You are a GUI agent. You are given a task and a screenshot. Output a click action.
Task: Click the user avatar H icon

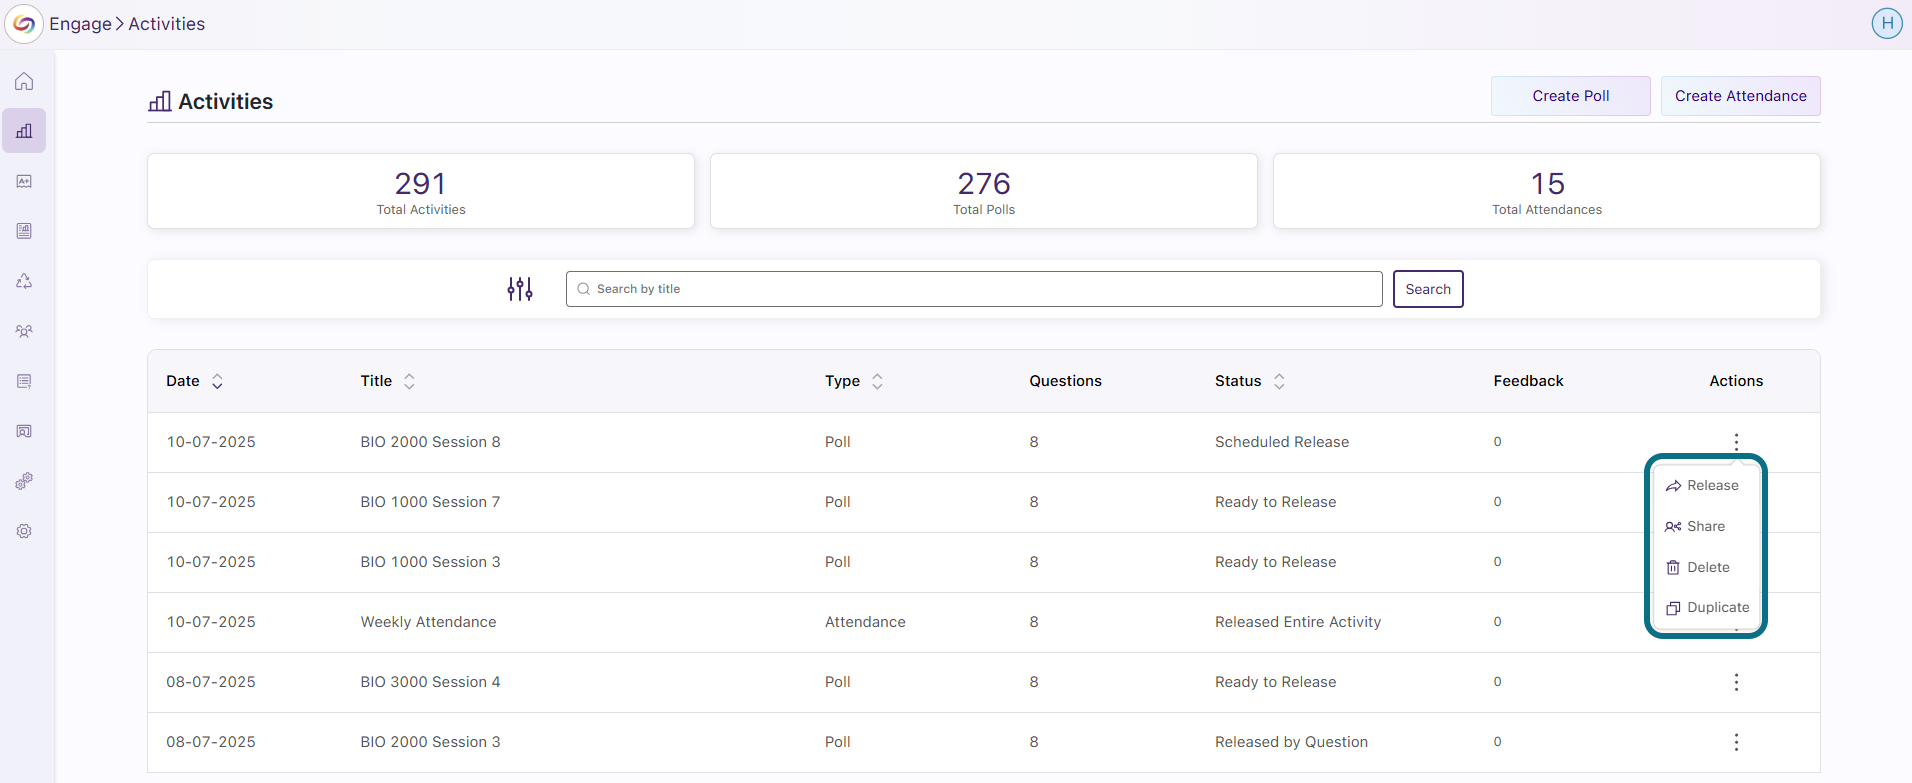(x=1887, y=23)
